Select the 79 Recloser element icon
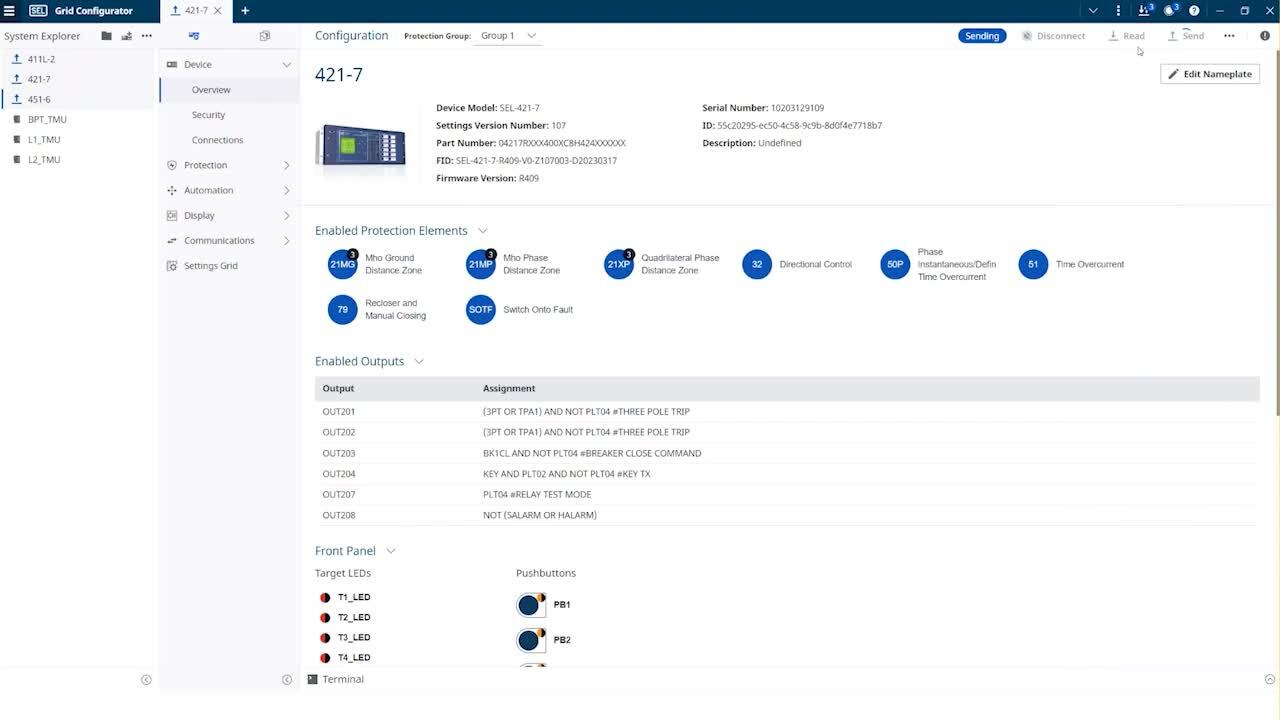The height and width of the screenshot is (720, 1280). 342,310
